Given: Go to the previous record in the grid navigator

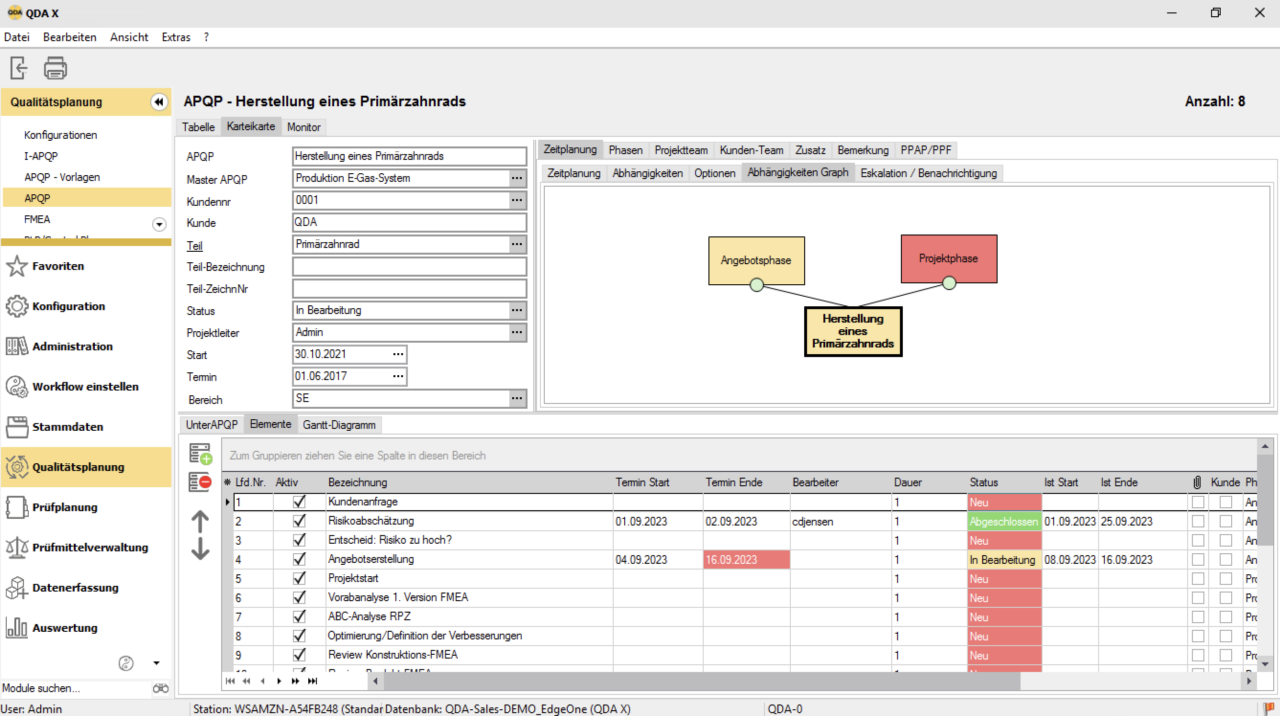Looking at the screenshot, I should coord(264,681).
